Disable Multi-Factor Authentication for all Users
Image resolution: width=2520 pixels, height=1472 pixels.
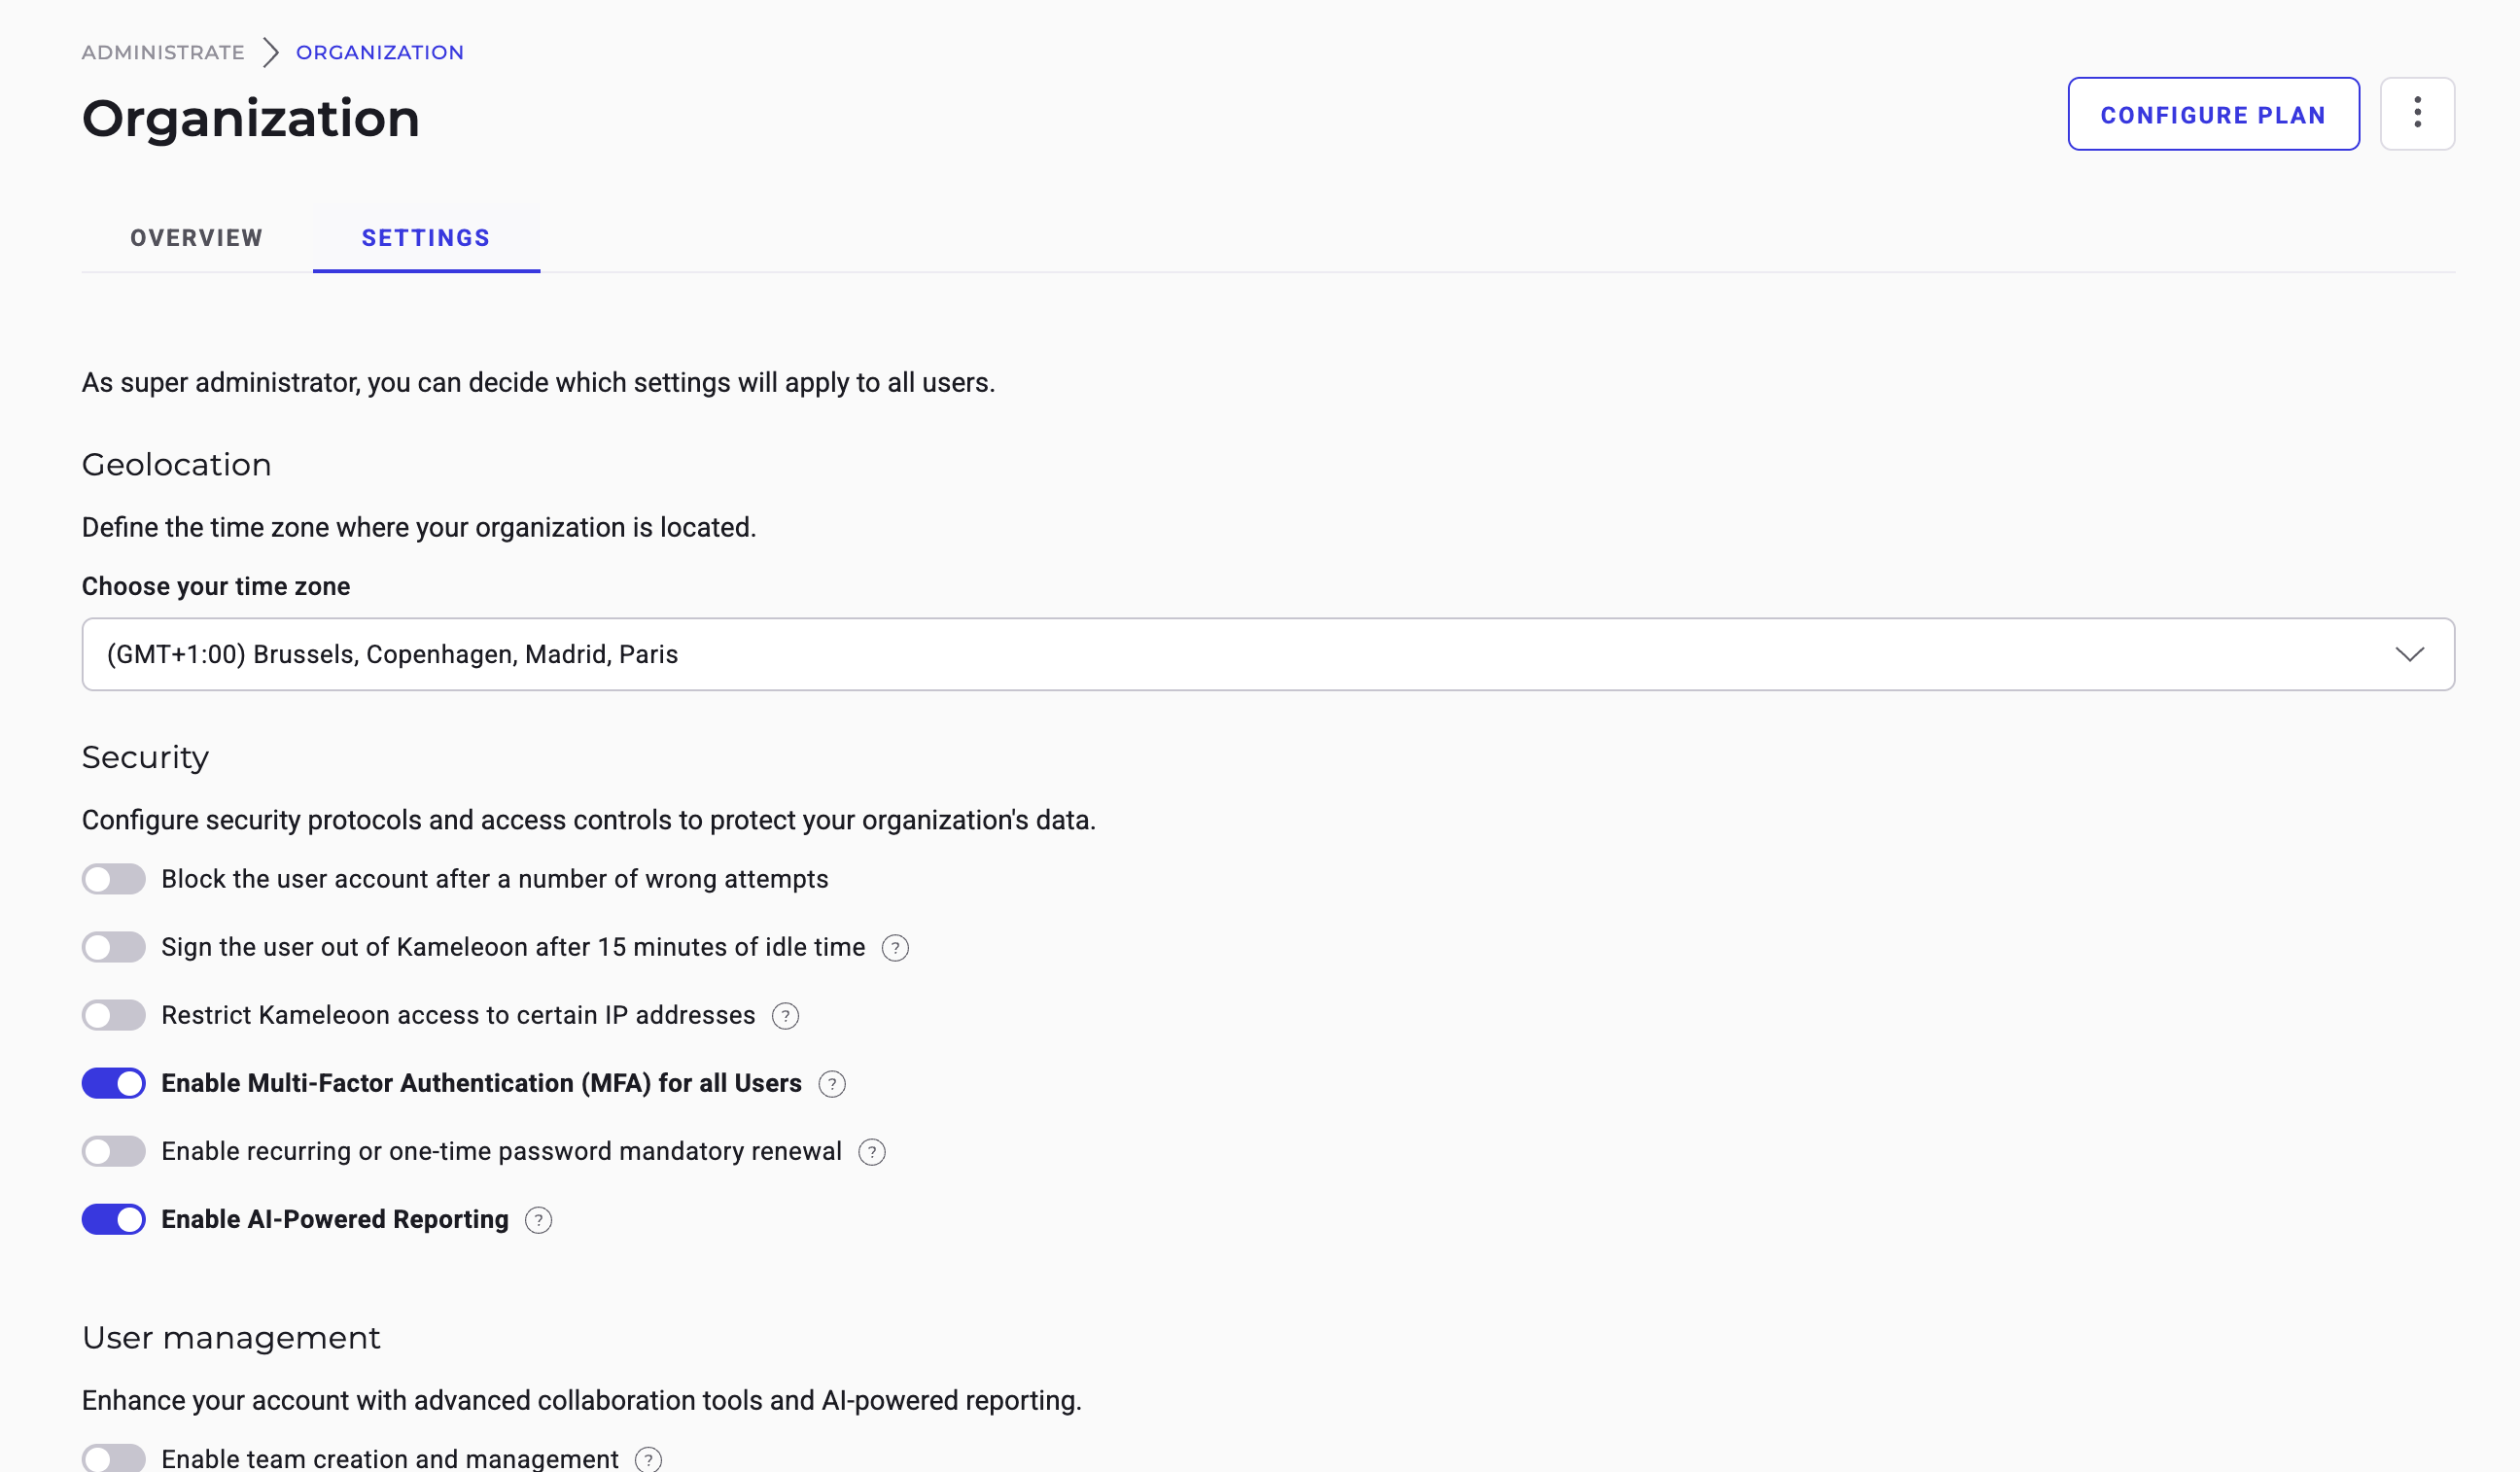click(114, 1083)
